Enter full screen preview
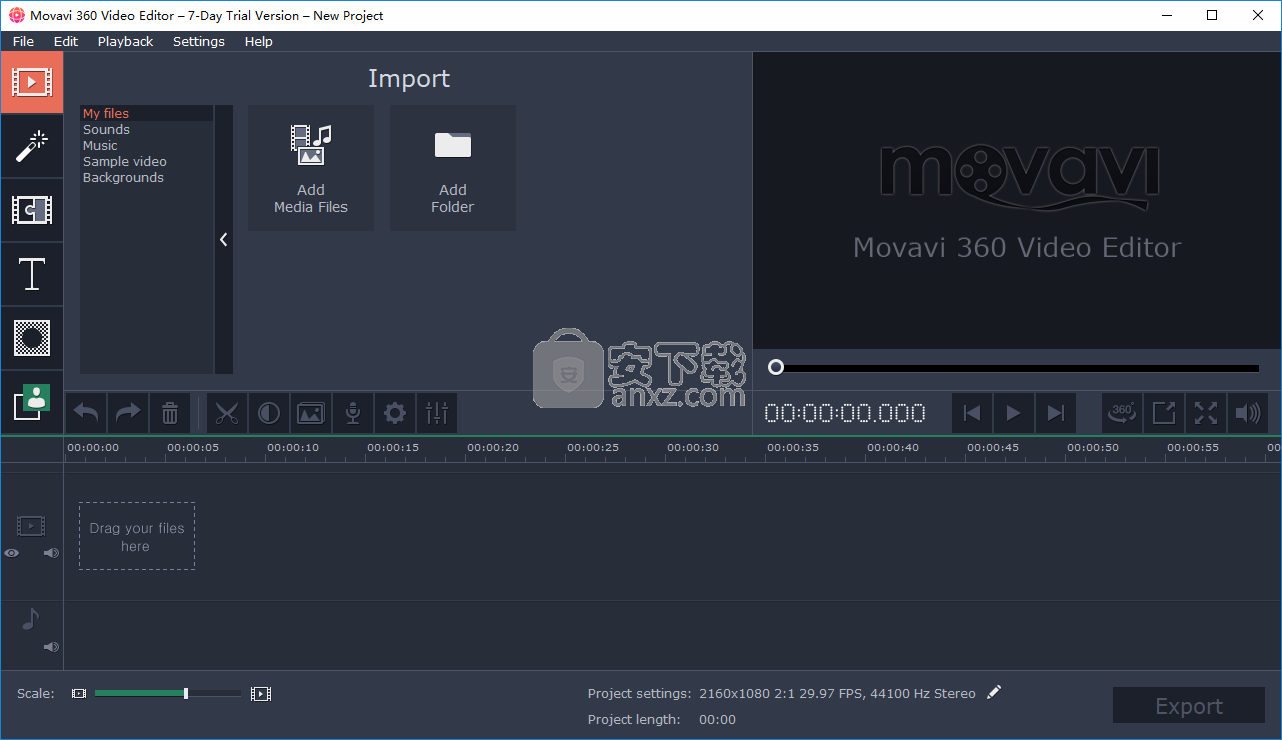Viewport: 1282px width, 740px height. coord(1206,413)
